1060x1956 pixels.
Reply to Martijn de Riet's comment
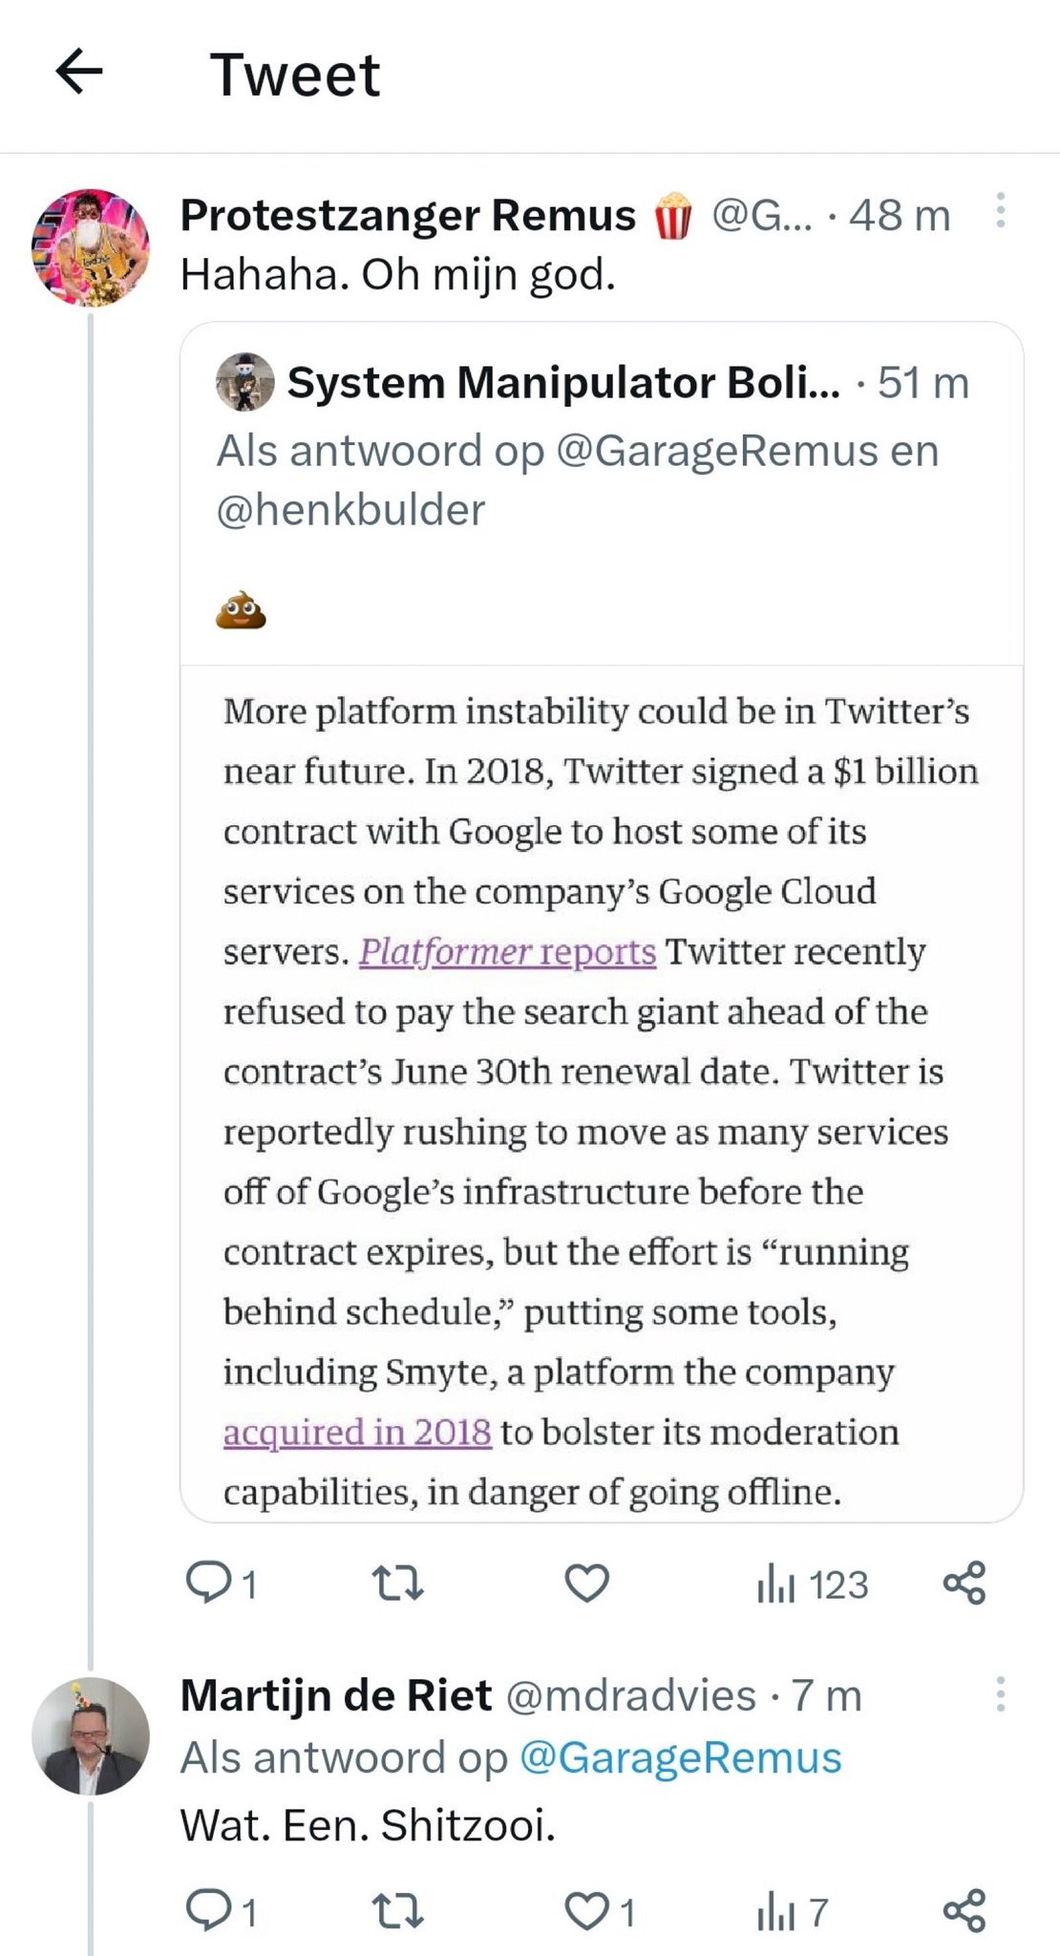click(x=209, y=1911)
